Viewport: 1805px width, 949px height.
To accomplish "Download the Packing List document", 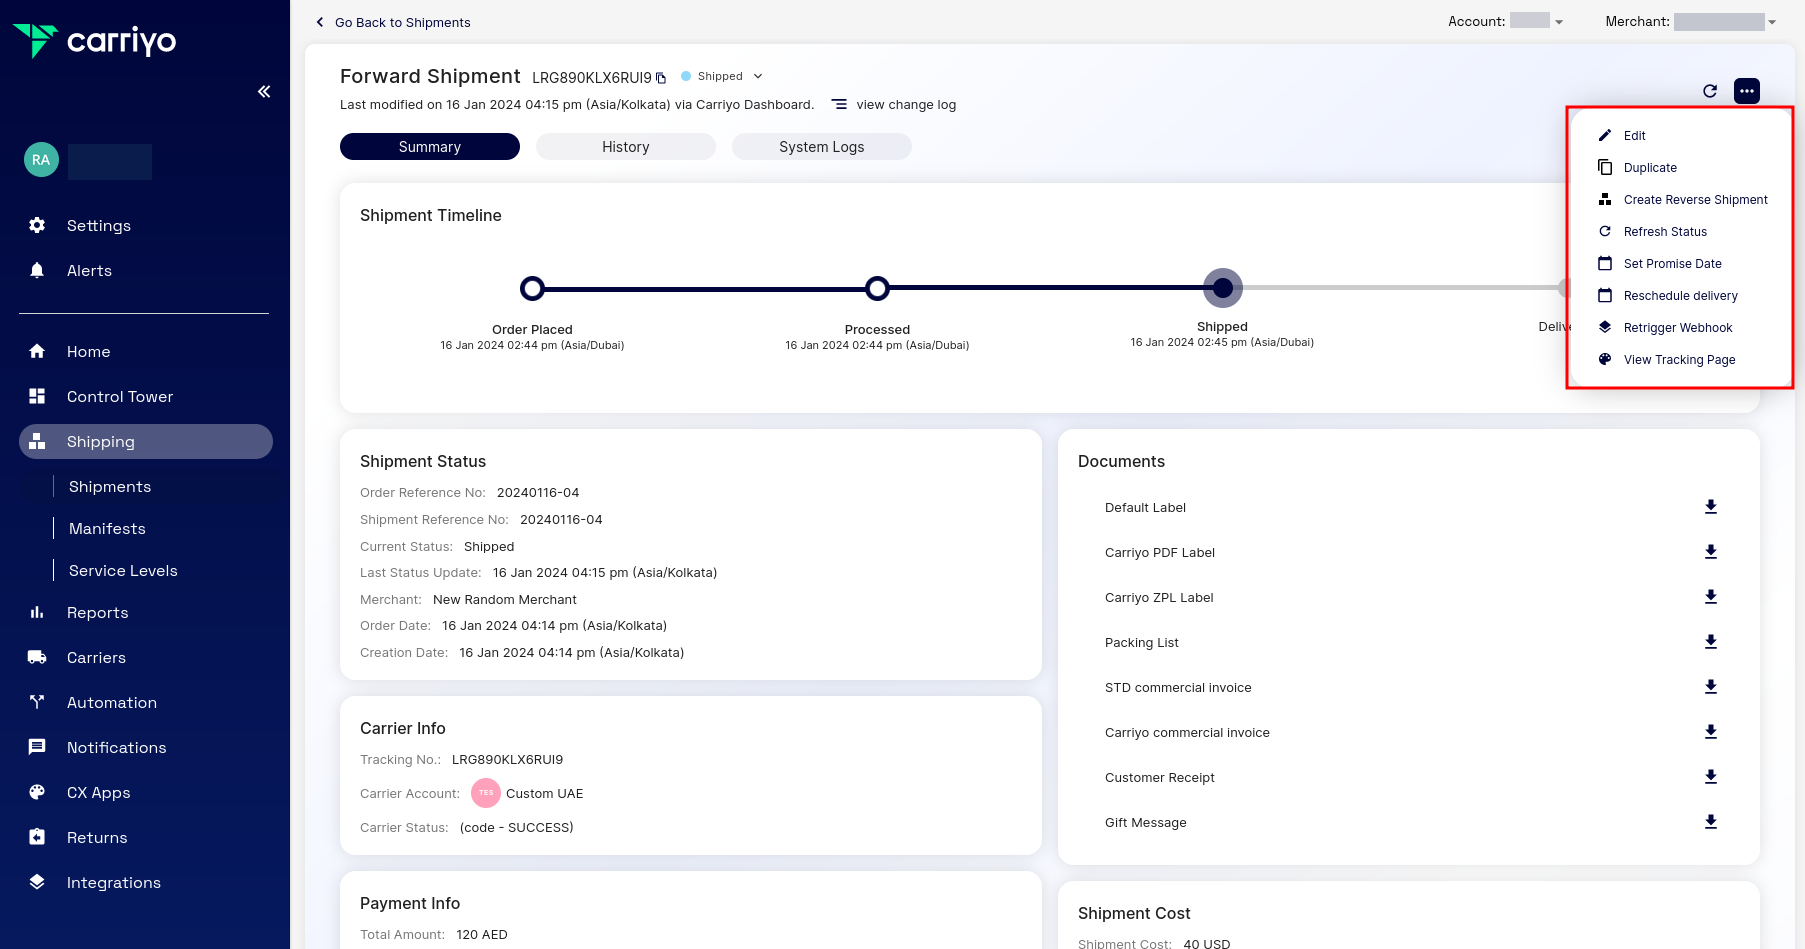I will [1711, 642].
